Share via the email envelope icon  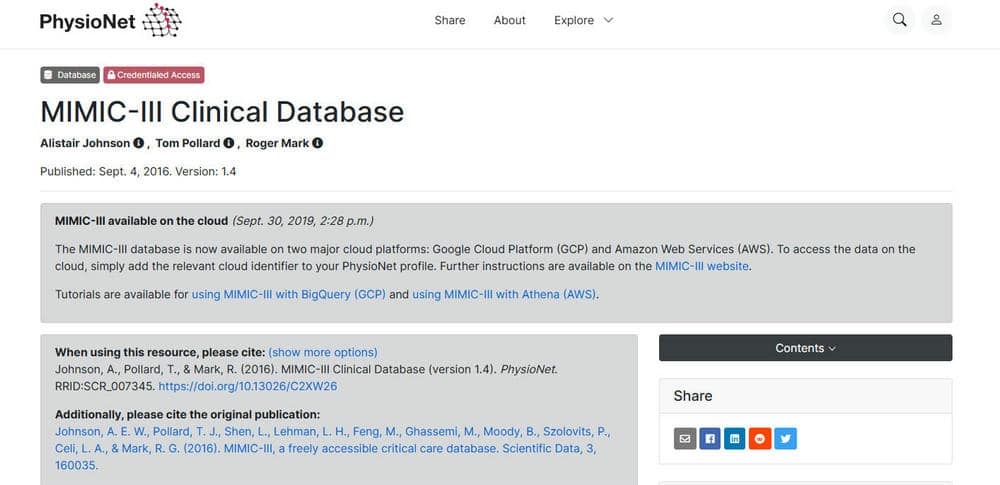click(x=685, y=438)
